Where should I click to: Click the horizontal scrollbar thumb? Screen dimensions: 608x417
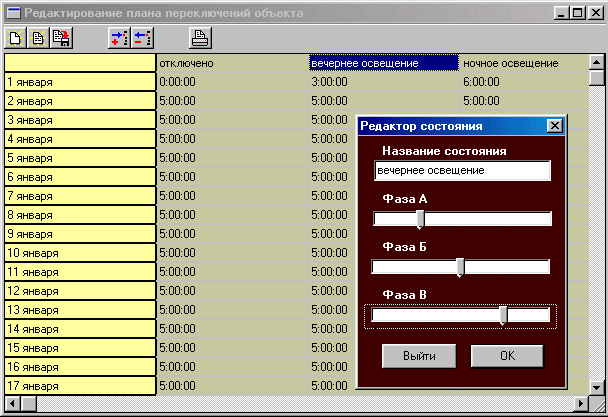[x=28, y=403]
